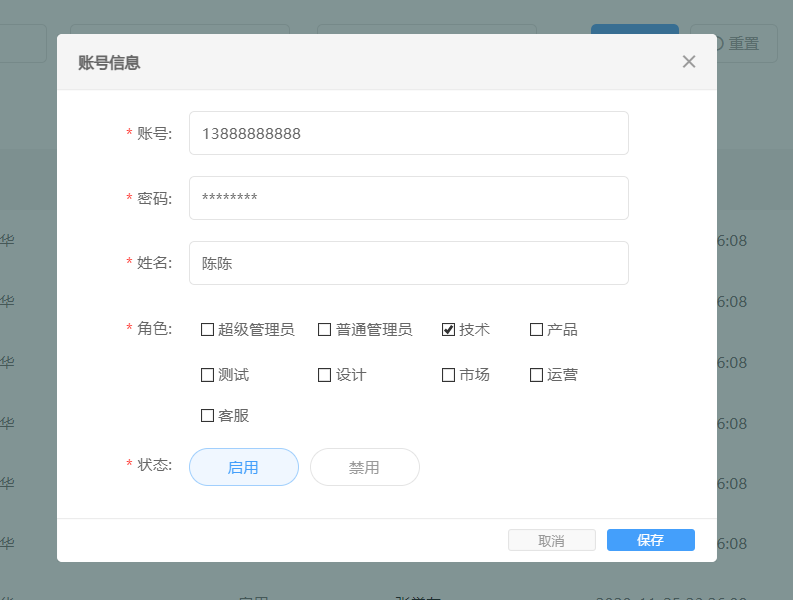
Task: Check the 普通管理员 role checkbox
Action: coord(324,330)
